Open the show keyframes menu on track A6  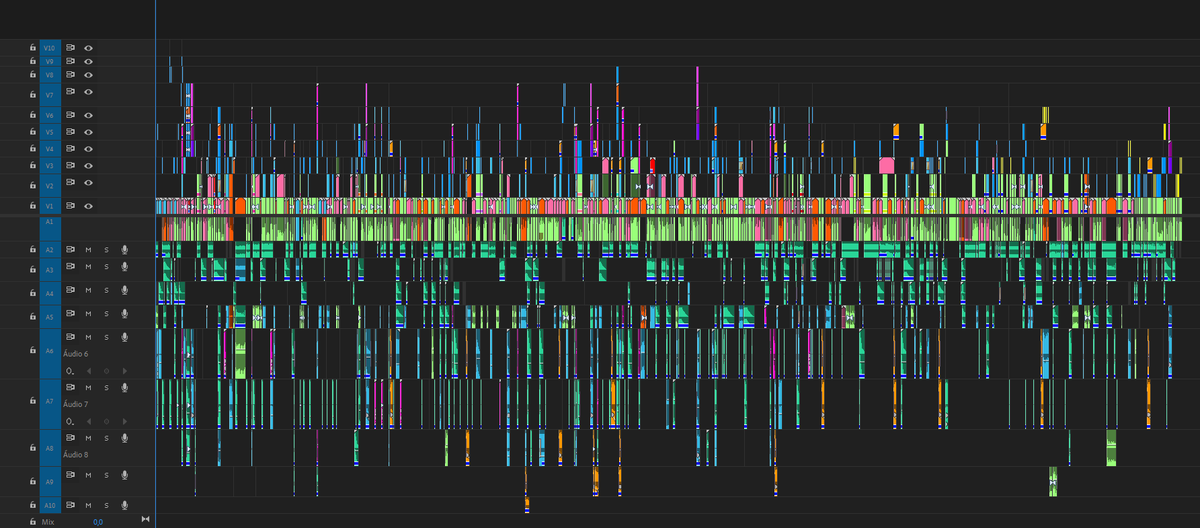[70, 371]
